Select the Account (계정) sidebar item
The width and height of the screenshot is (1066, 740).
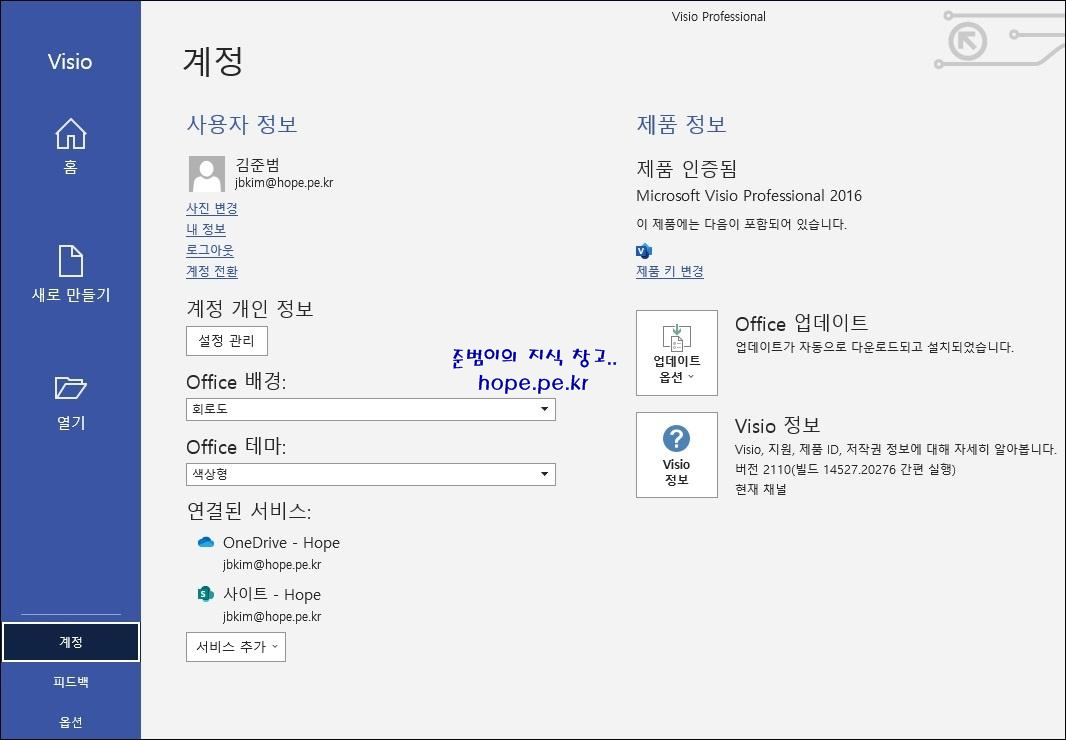pos(71,642)
